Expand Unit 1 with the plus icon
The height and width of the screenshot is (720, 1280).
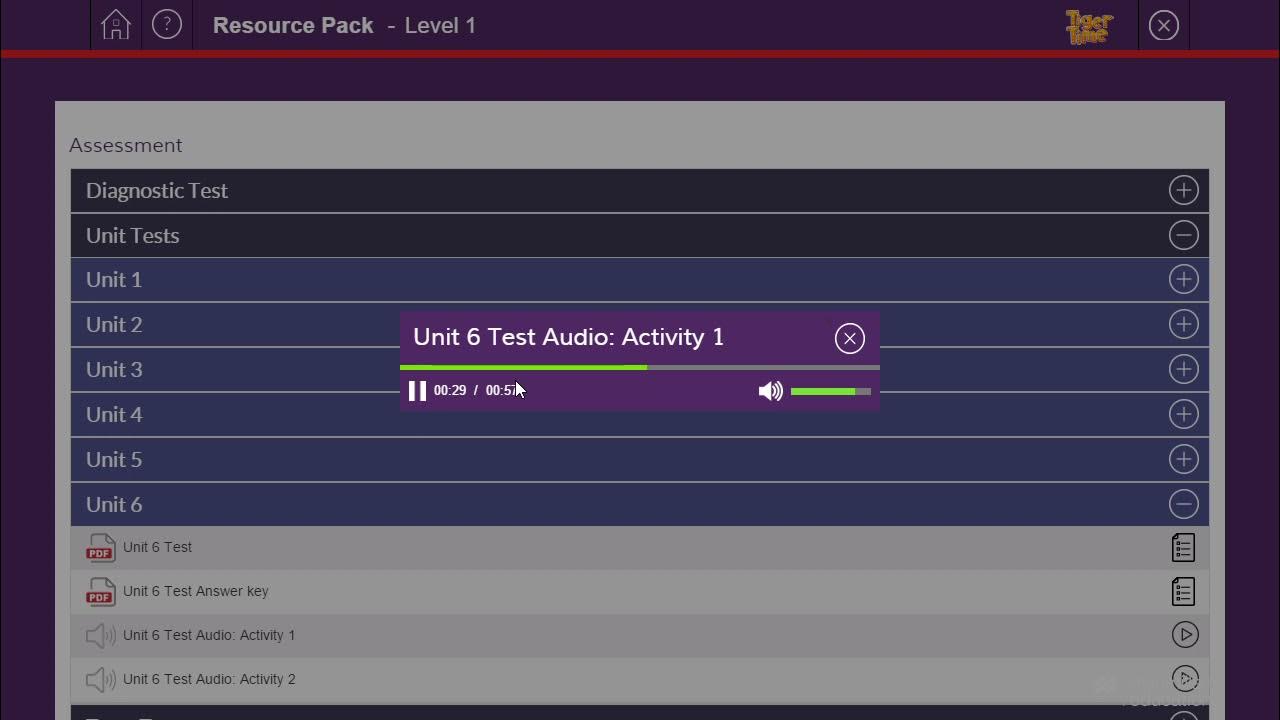1183,279
